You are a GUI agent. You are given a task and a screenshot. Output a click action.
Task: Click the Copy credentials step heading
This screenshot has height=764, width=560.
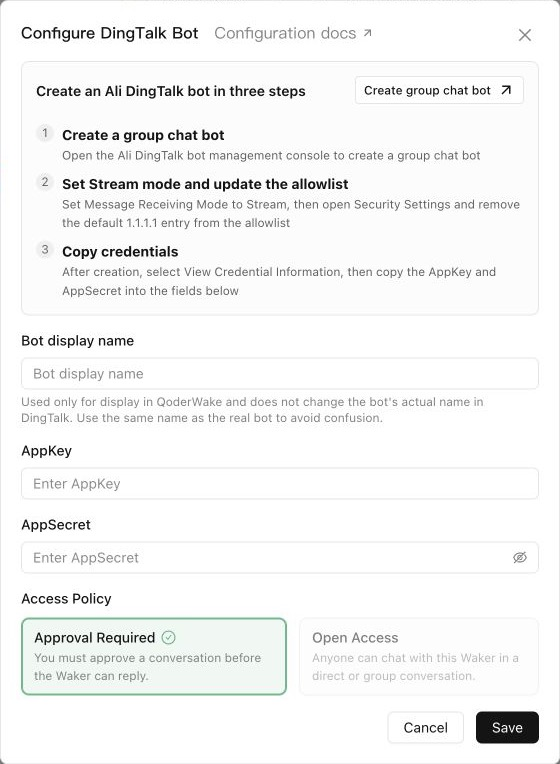(x=120, y=251)
